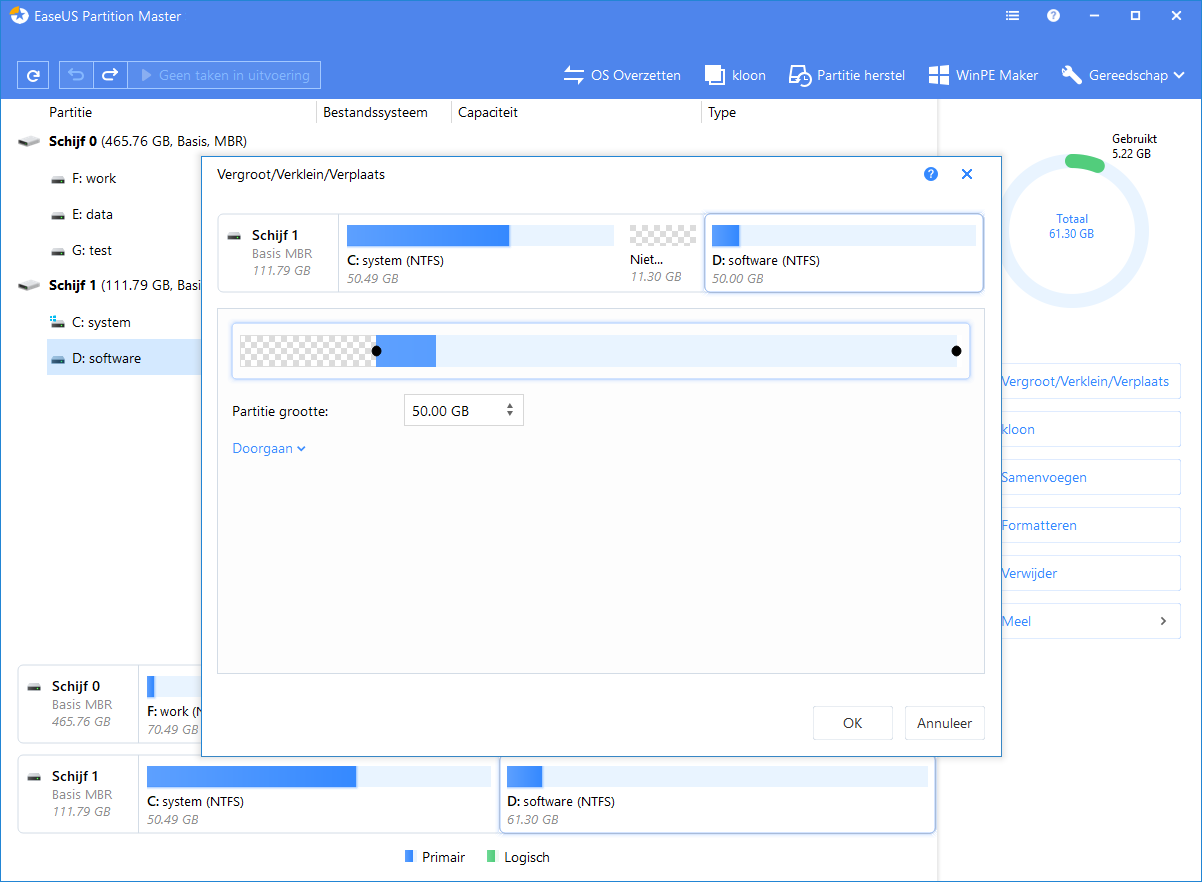Select C: system partition in dialog disk map
The image size is (1202, 882).
pyautogui.click(x=480, y=254)
